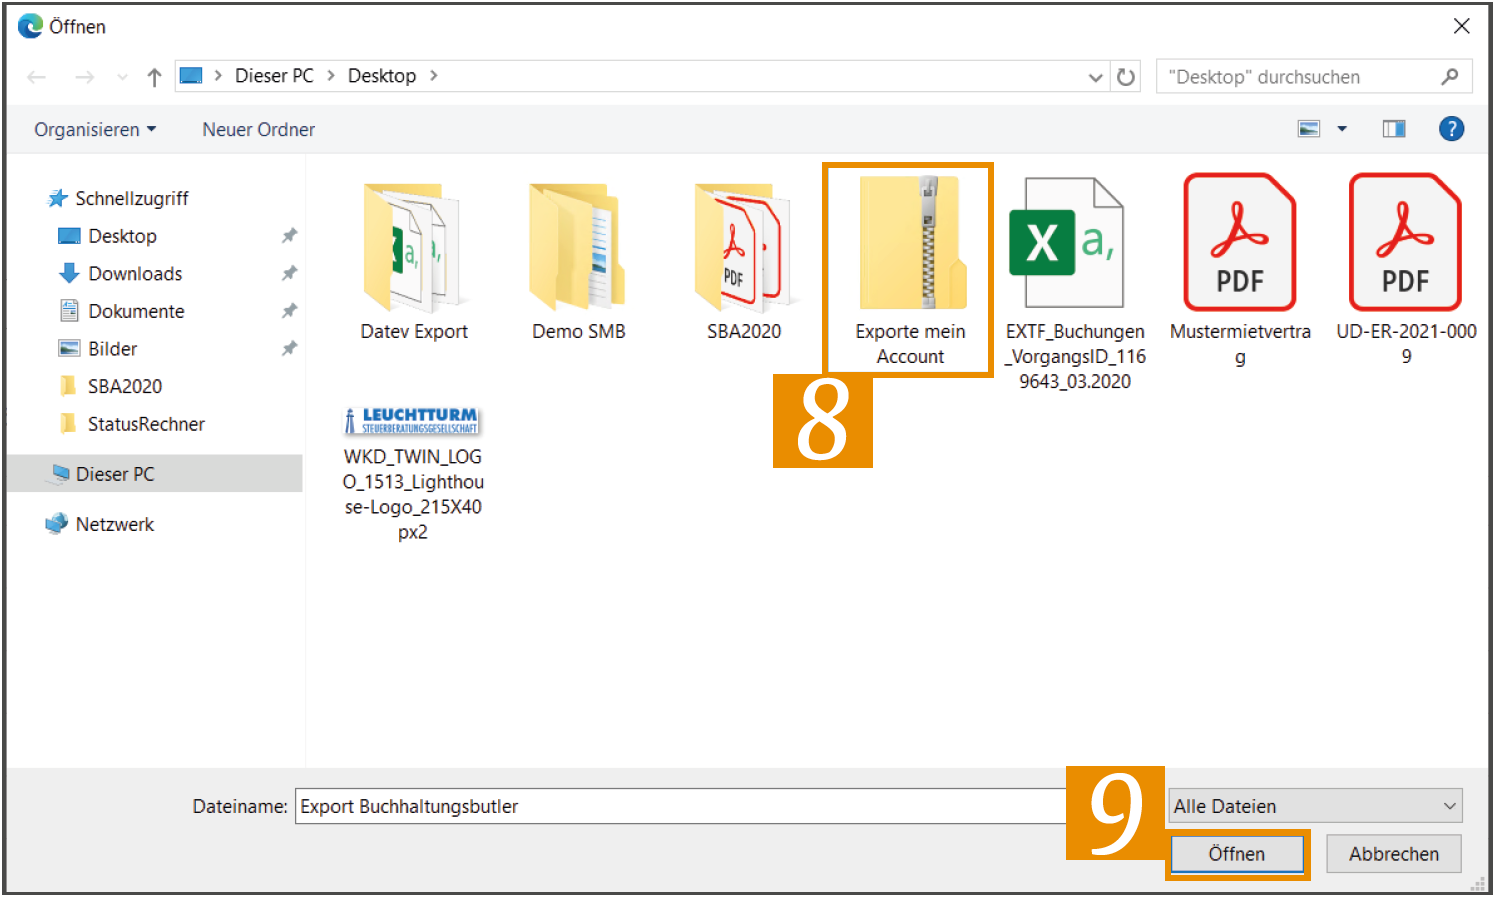The width and height of the screenshot is (1495, 898).
Task: Open the Alle Dateien file type dropdown
Action: [1314, 806]
